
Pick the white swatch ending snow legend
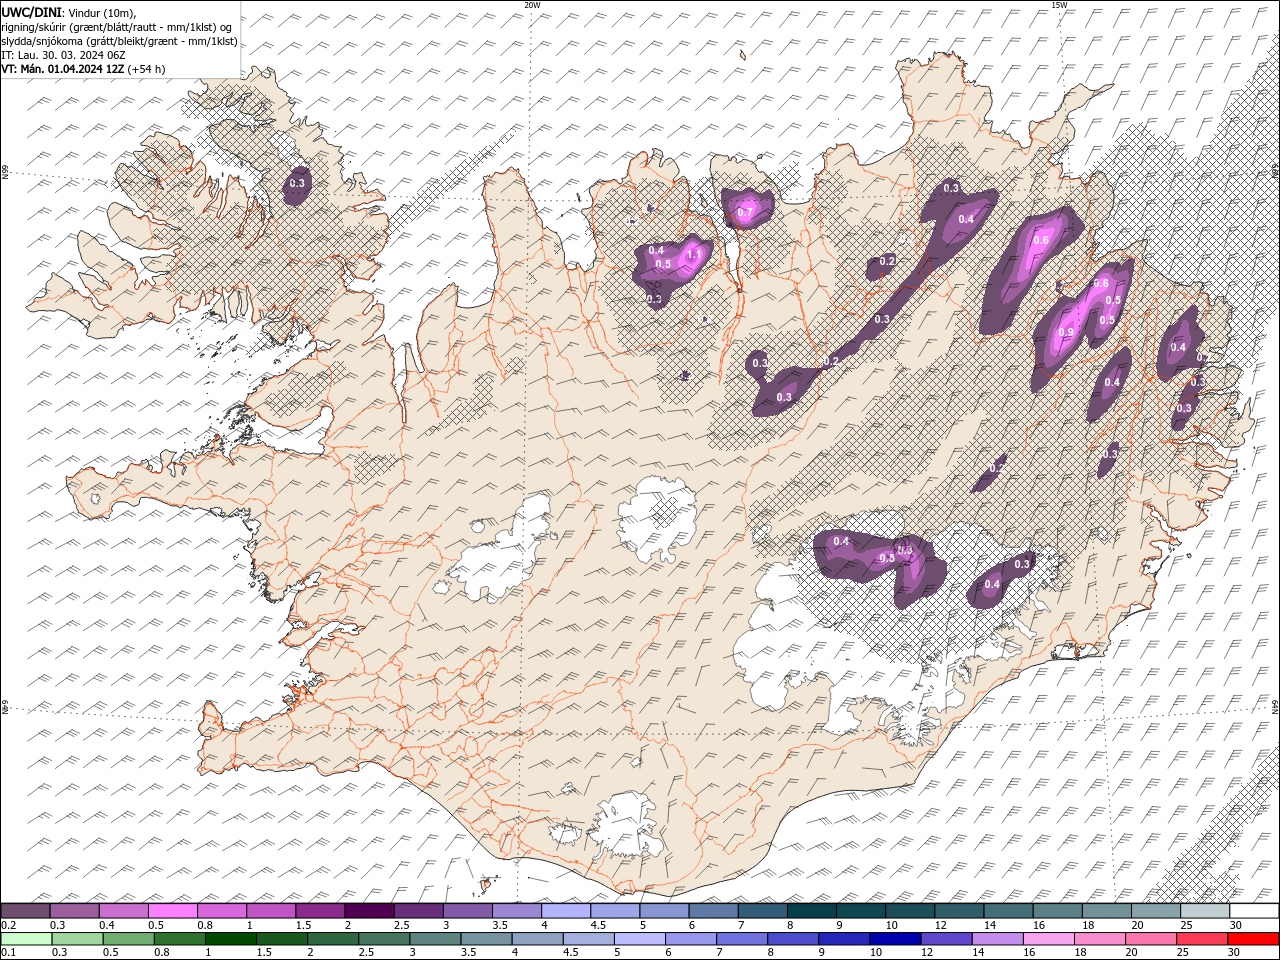(x=1254, y=911)
